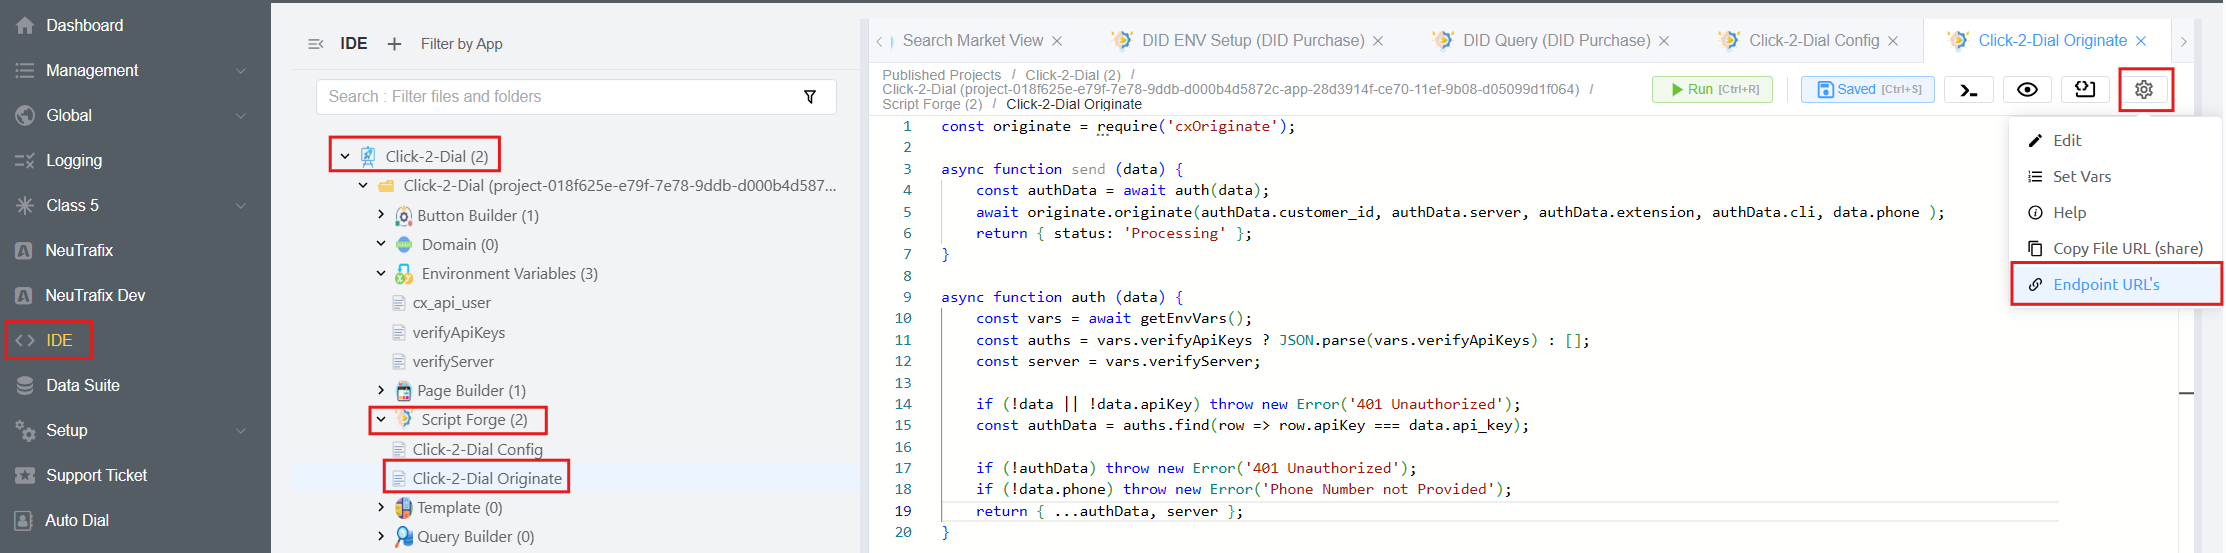Select Endpoint URL's from the settings menu

(2105, 285)
